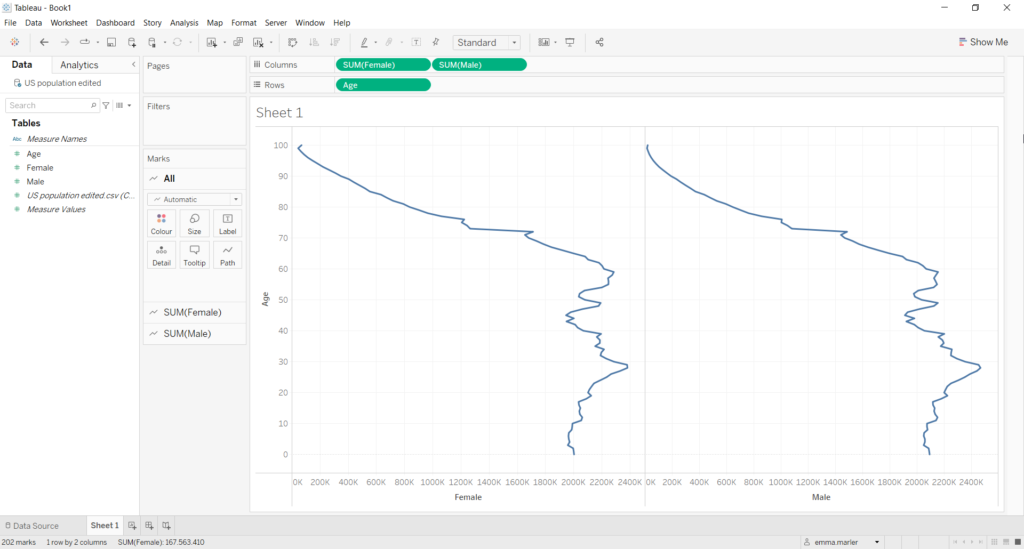The image size is (1024, 549).
Task: Click the Show Me button
Action: point(984,42)
